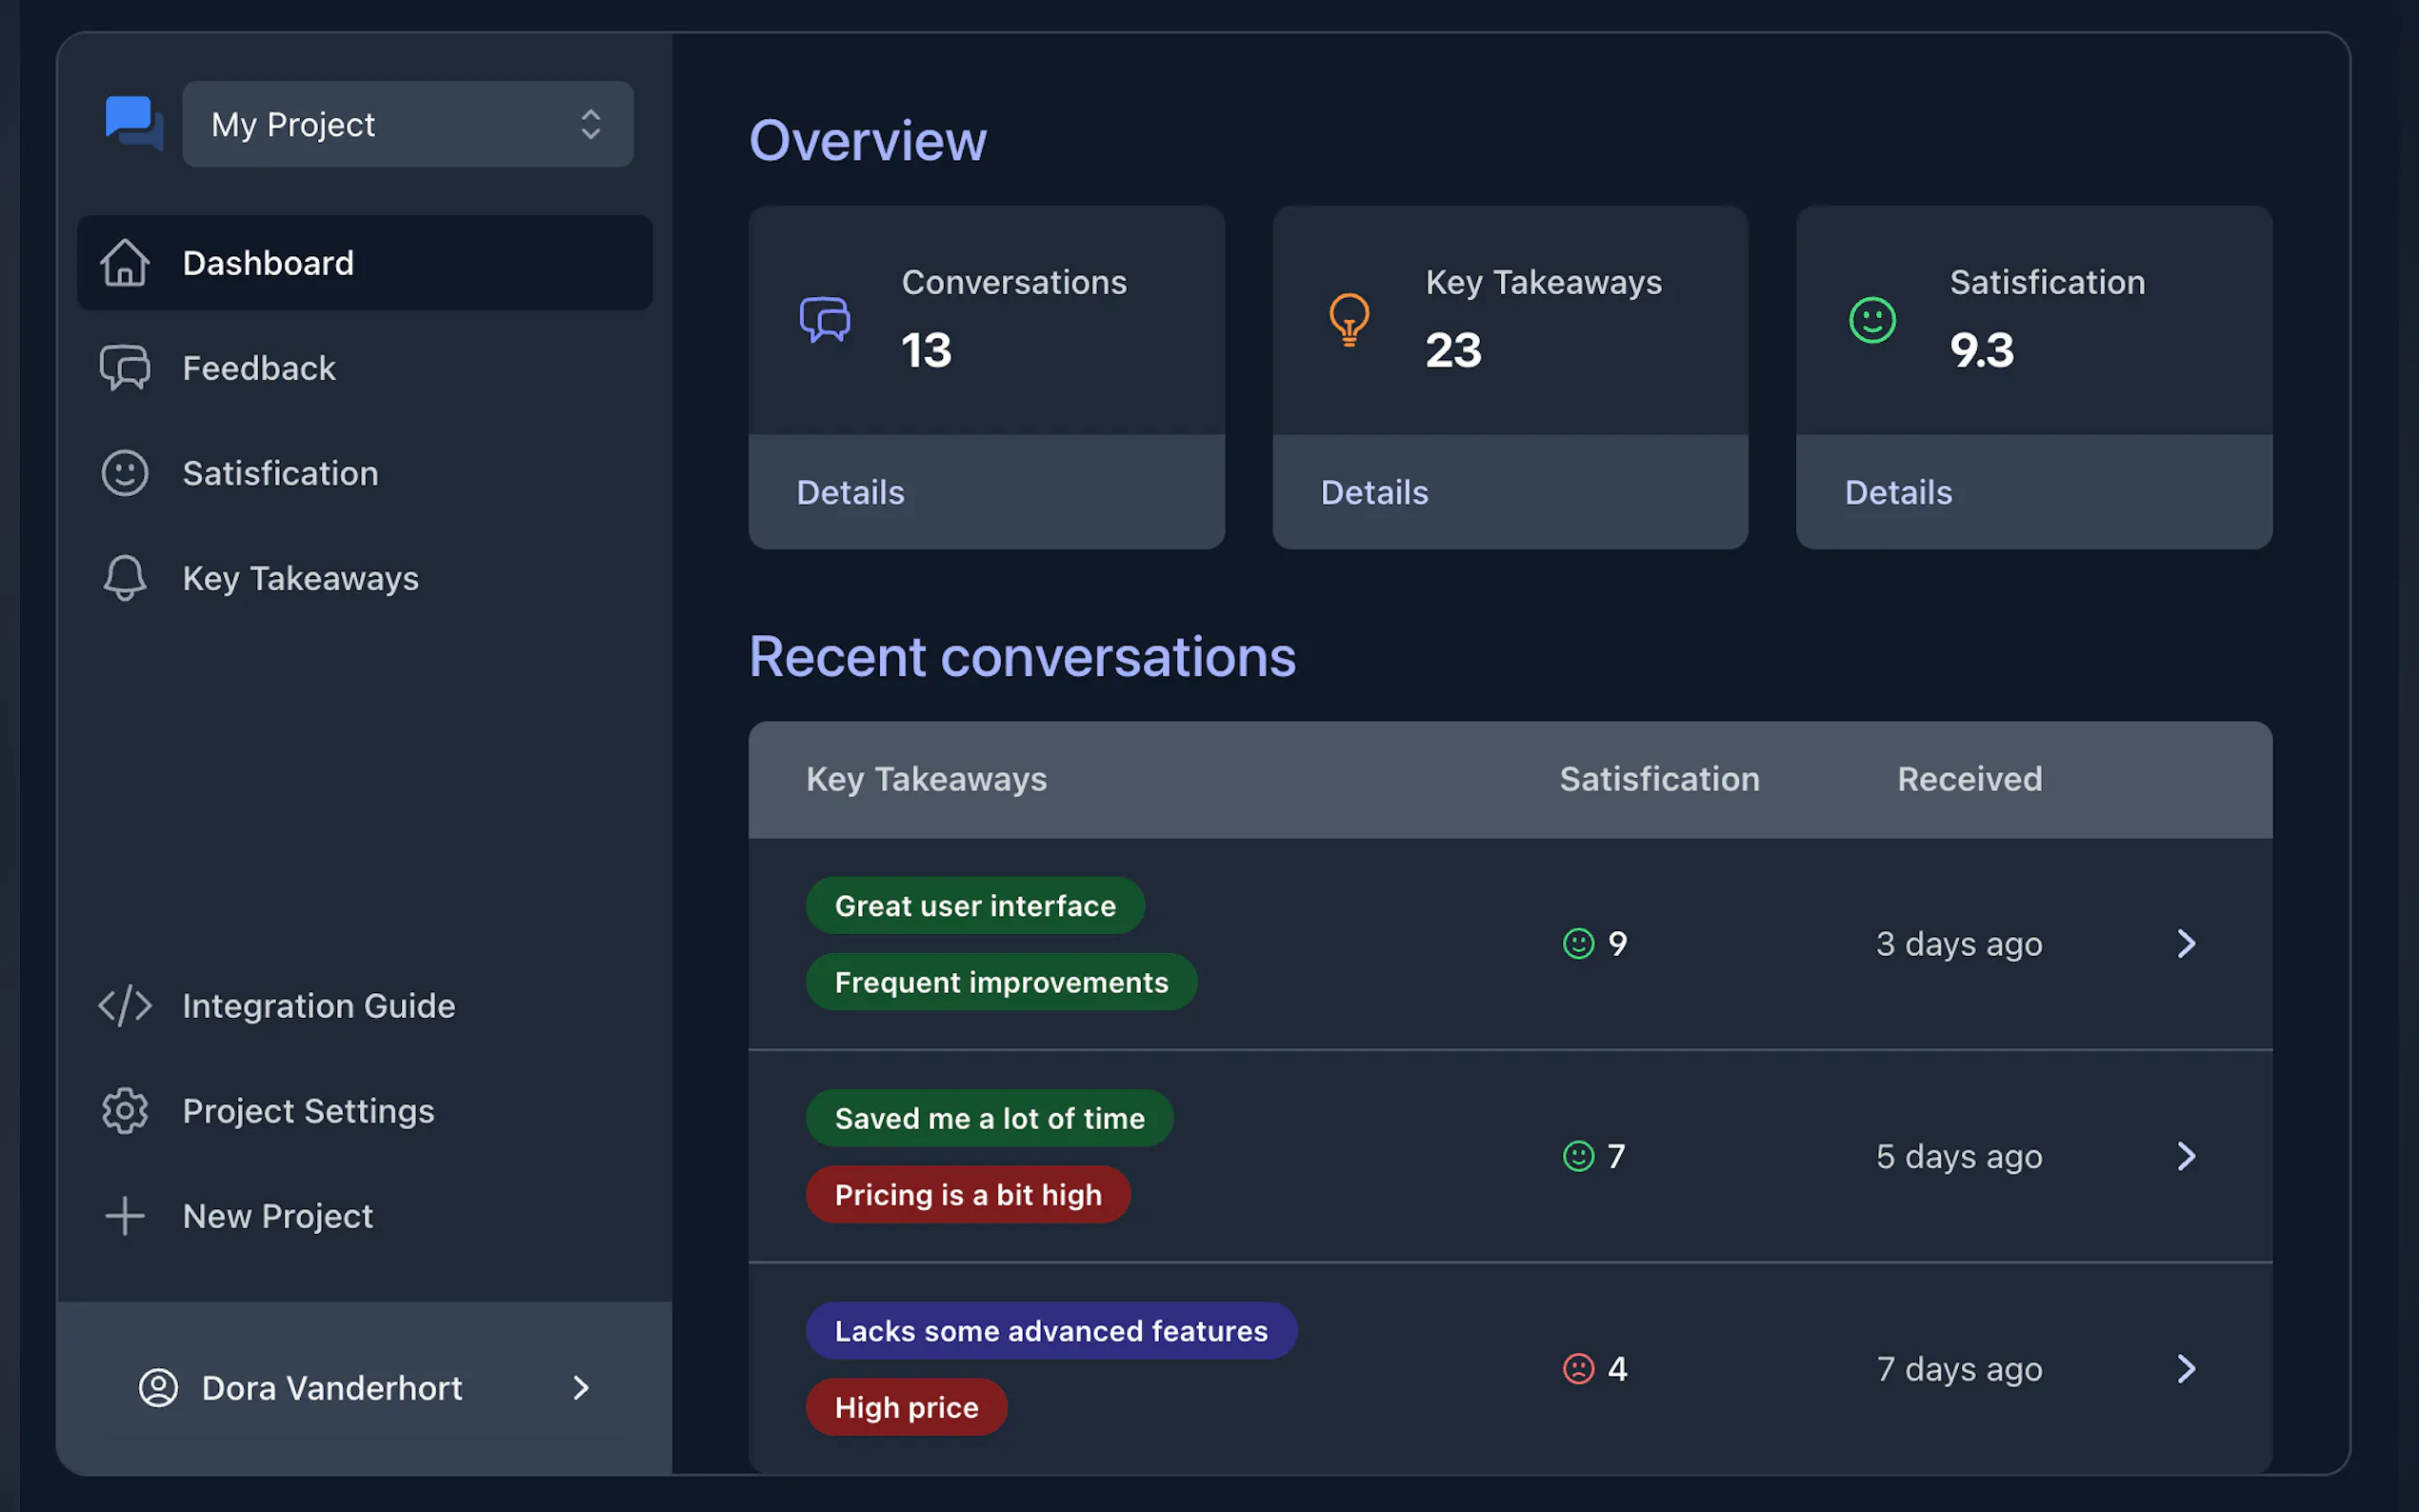The width and height of the screenshot is (2419, 1512).
Task: Click the Integration Guide code icon
Action: (125, 1005)
